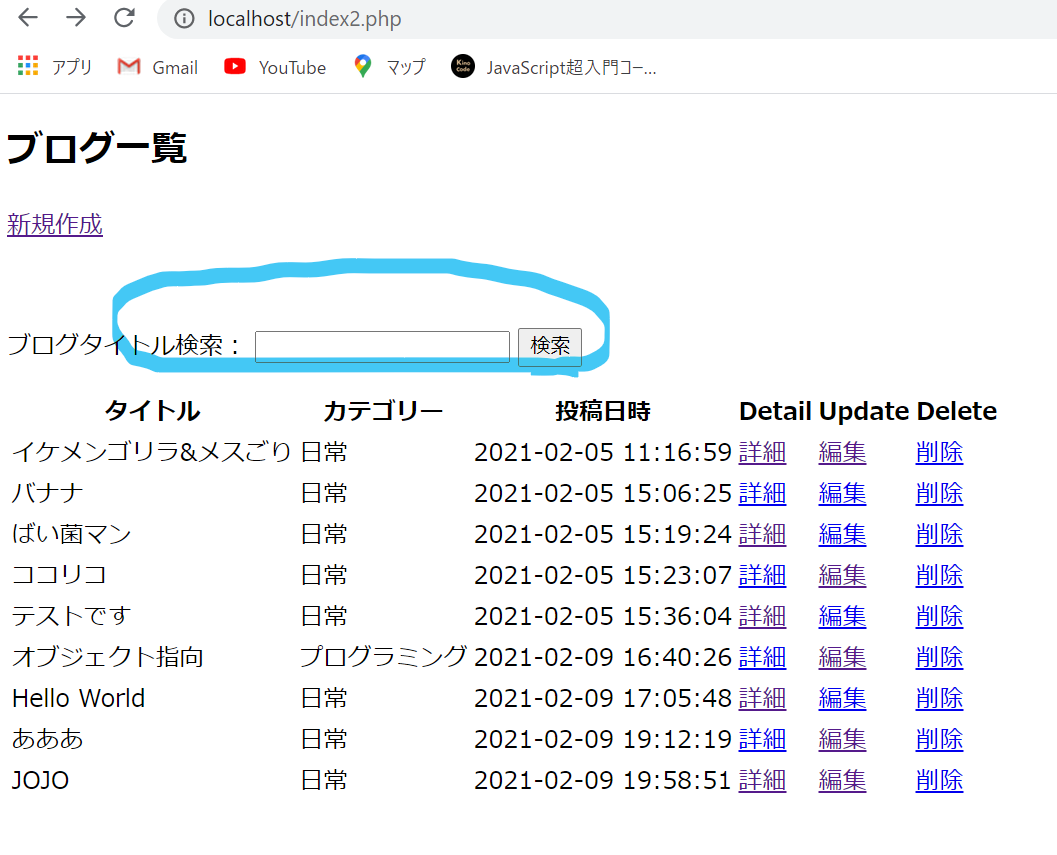Click the タイトル column header

(x=152, y=411)
